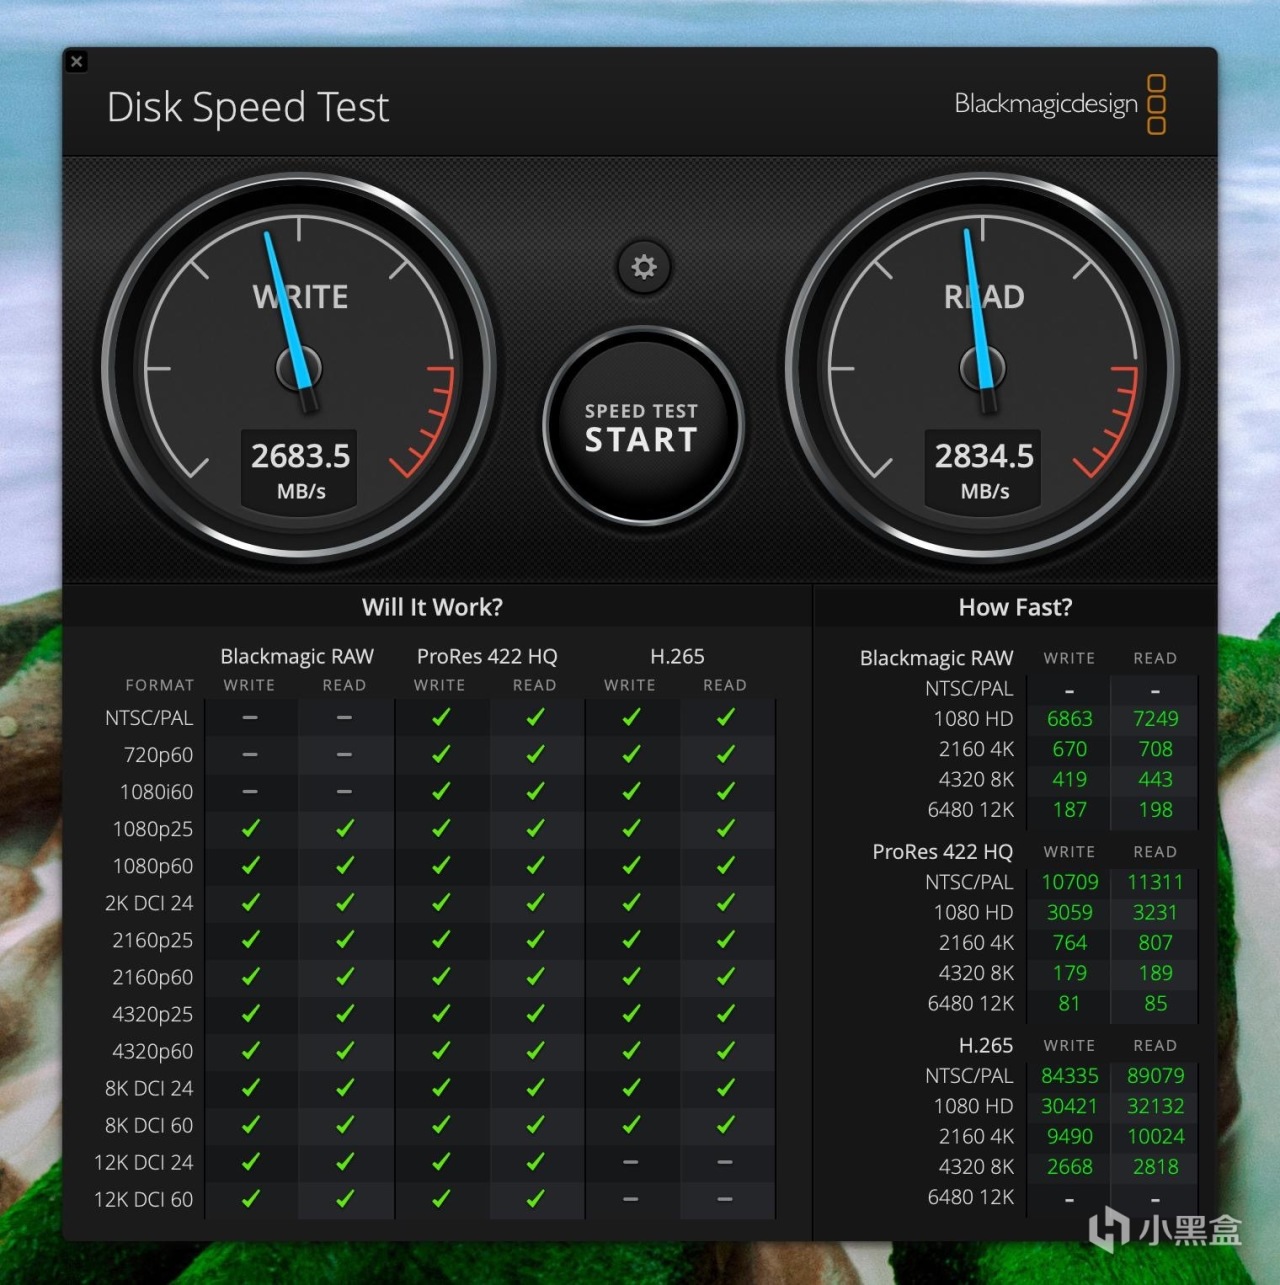Click the Blackmagic RAW 6480 12K read value 198
The width and height of the screenshot is (1280, 1285).
point(1155,810)
